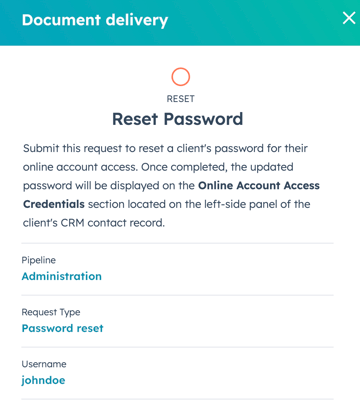
Task: Click the johndoe username value
Action: pos(43,380)
